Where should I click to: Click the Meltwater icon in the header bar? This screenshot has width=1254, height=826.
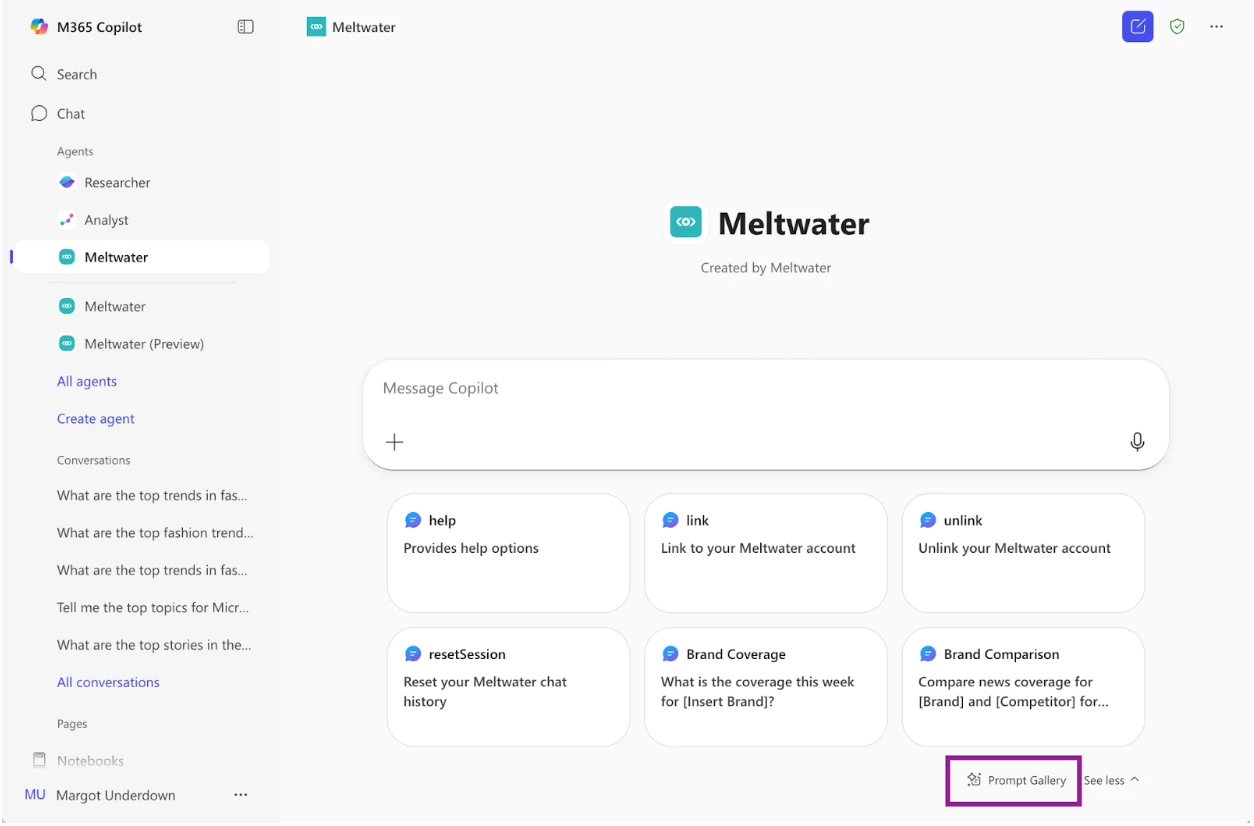(x=317, y=27)
